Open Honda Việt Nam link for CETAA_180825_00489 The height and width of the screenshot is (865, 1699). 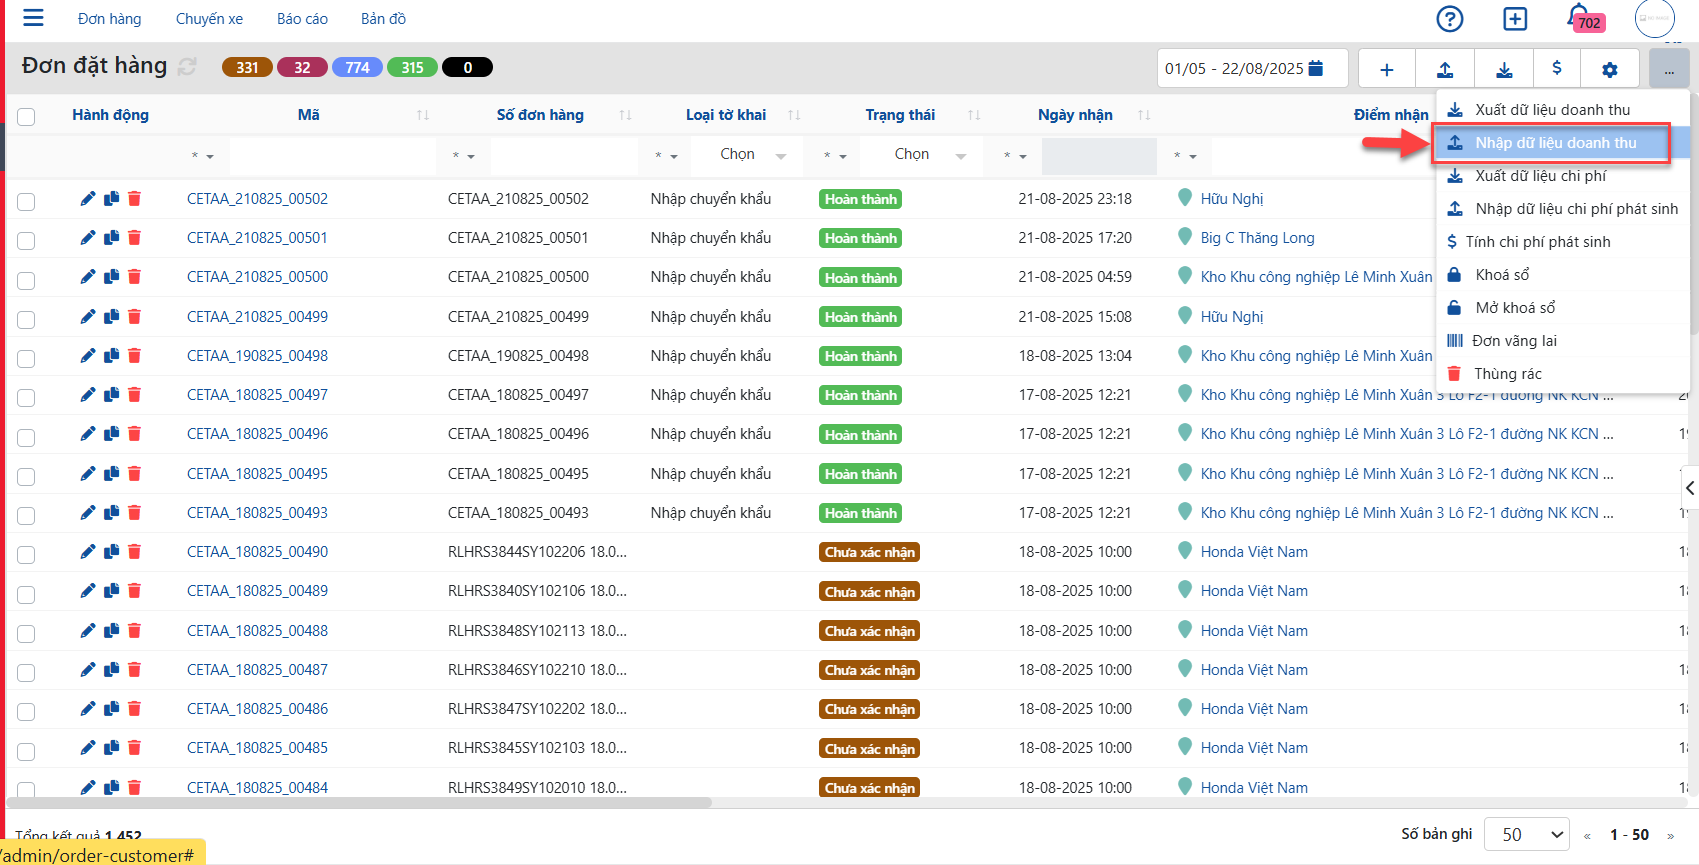tap(1254, 591)
